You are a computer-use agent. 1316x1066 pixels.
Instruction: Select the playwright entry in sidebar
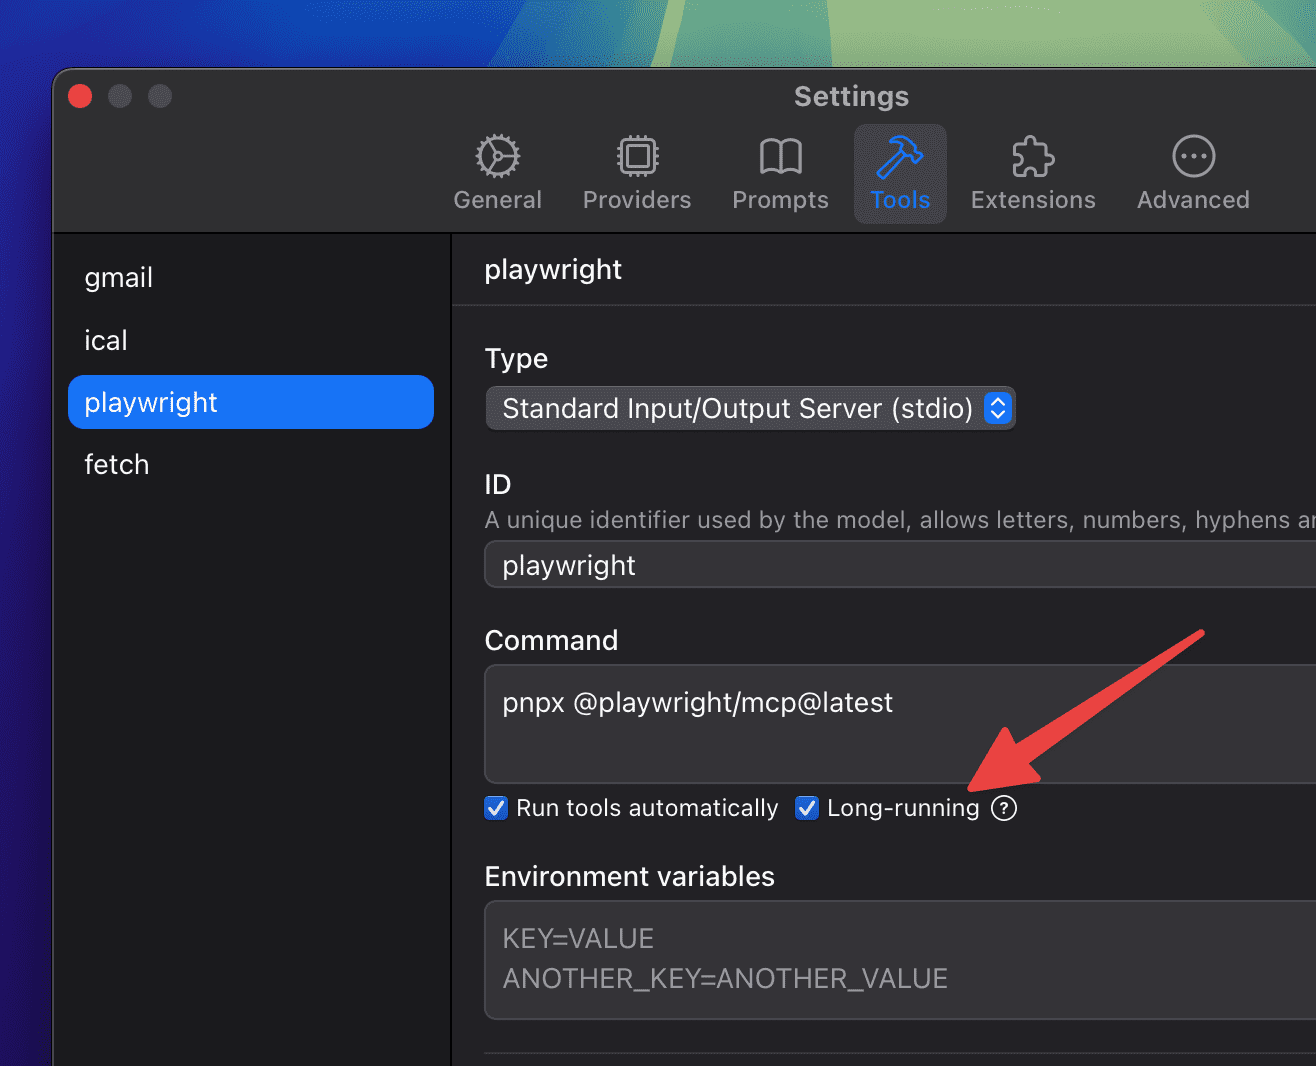(x=250, y=402)
